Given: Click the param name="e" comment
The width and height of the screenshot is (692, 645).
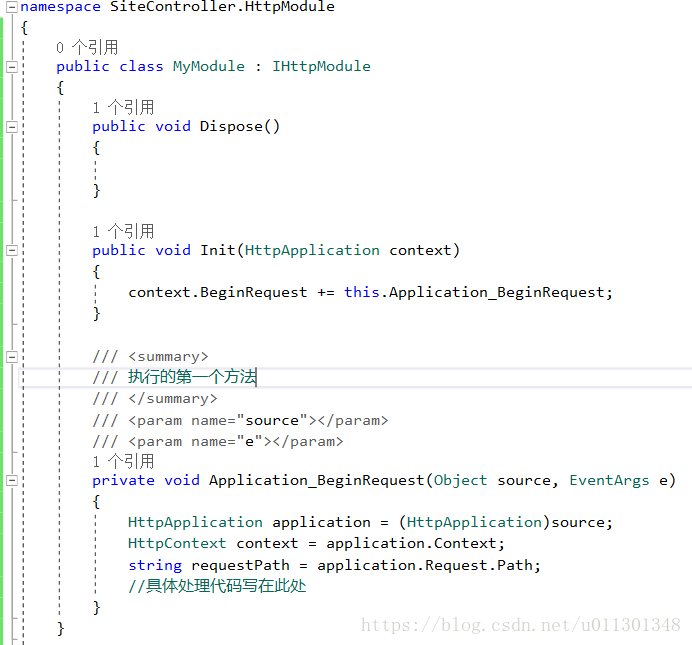Looking at the screenshot, I should point(218,442).
